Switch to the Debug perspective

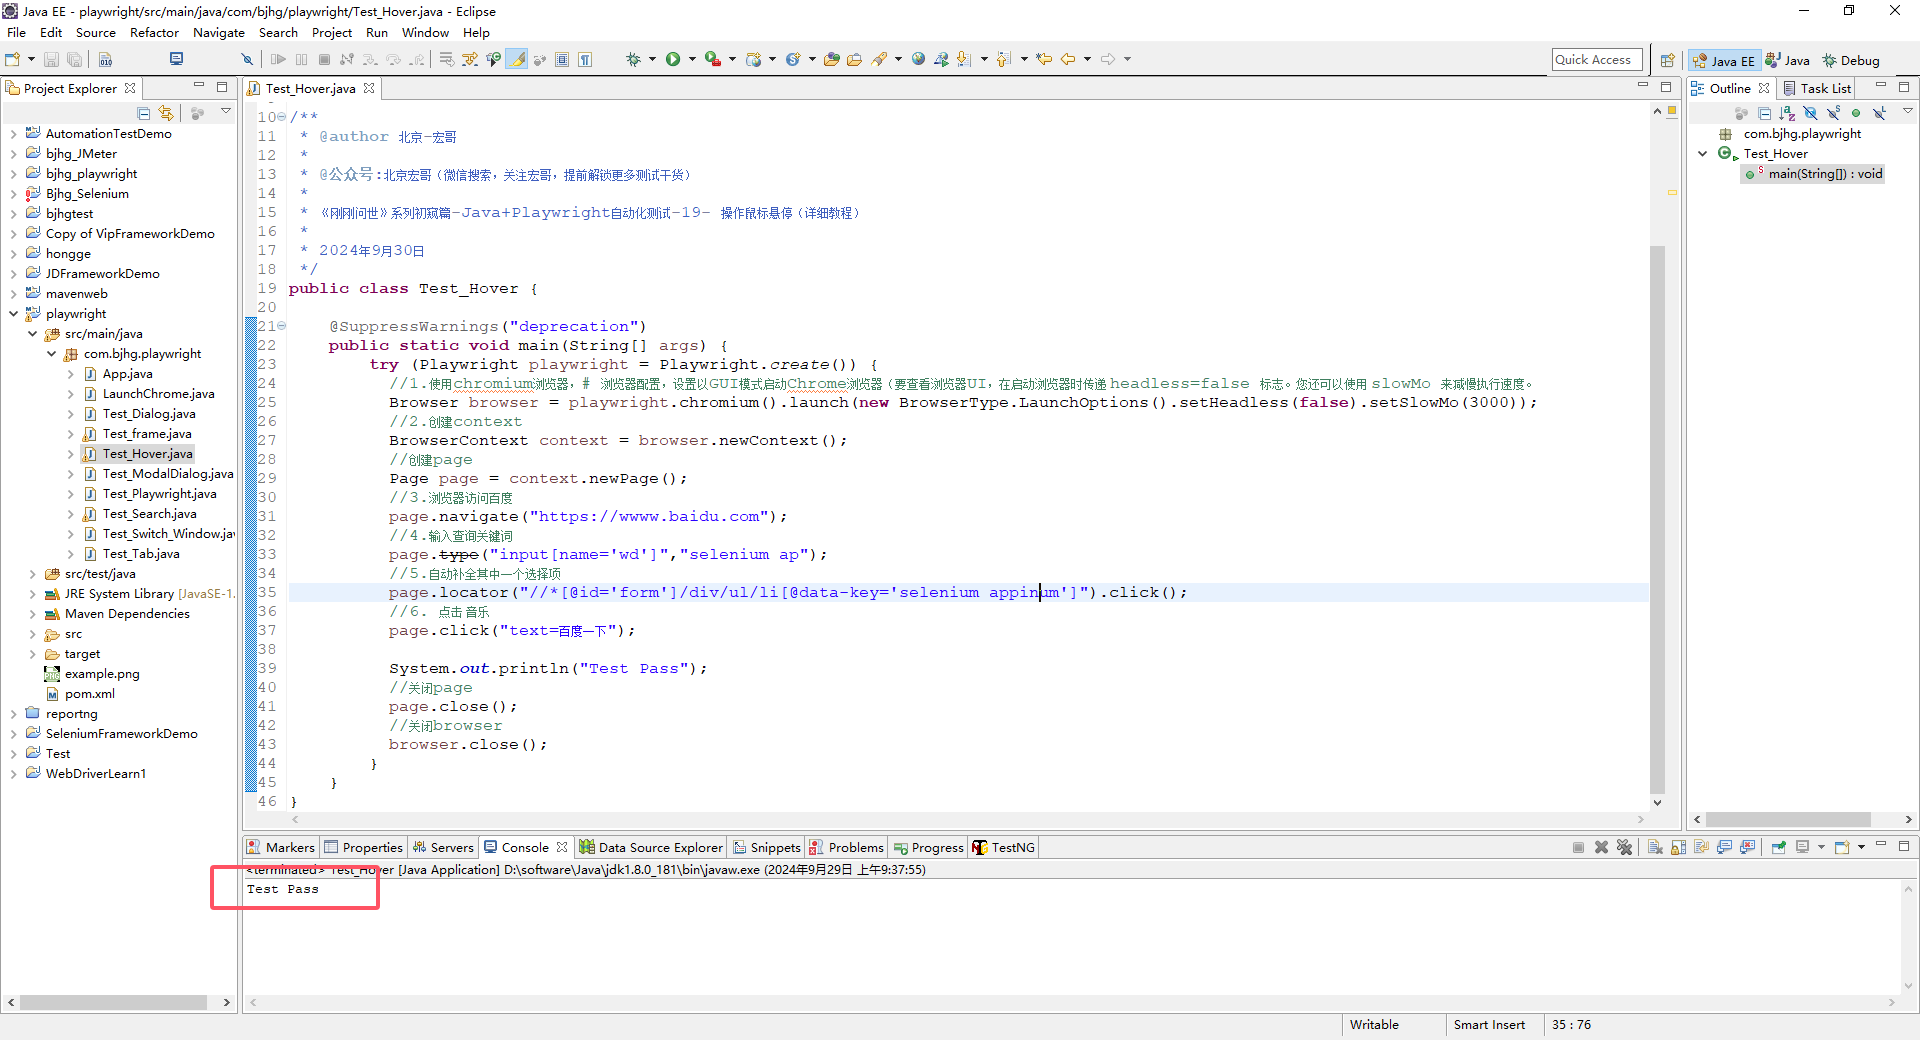(1851, 60)
